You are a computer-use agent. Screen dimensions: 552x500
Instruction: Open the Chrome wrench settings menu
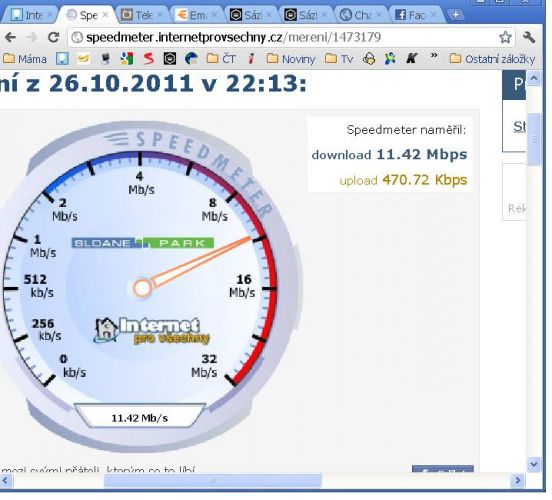tap(529, 37)
